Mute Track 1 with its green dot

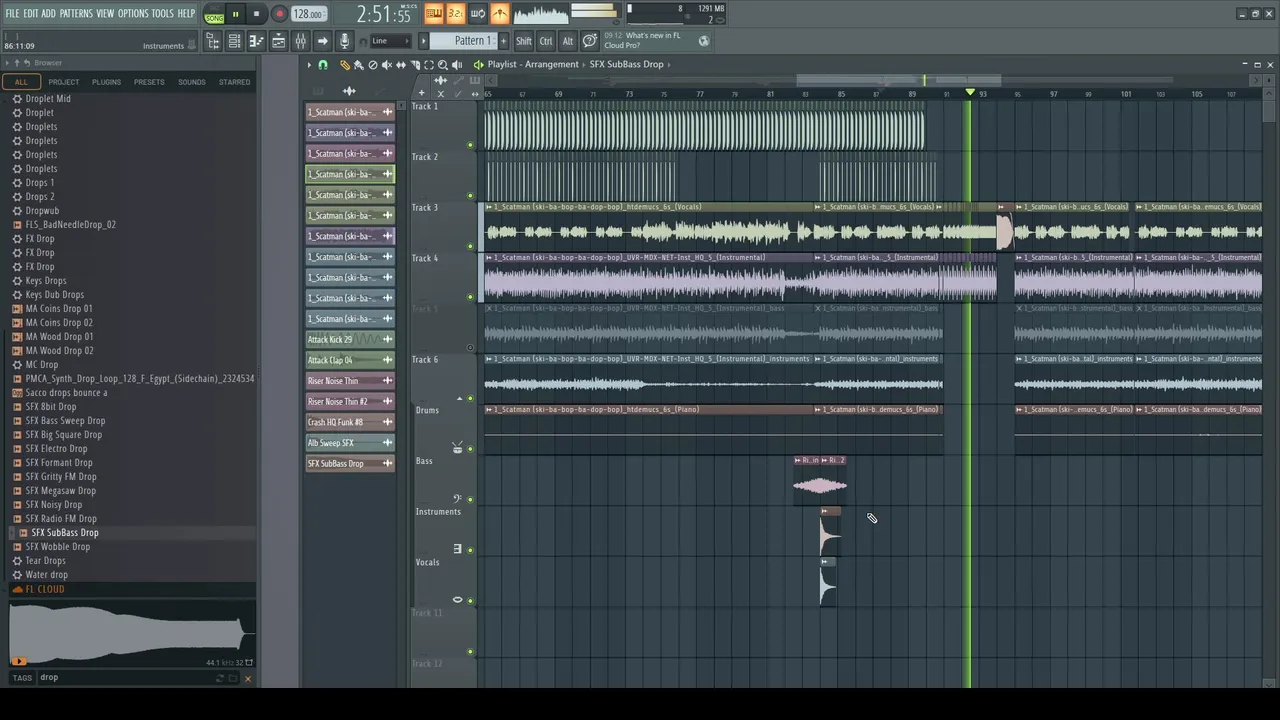(x=470, y=145)
